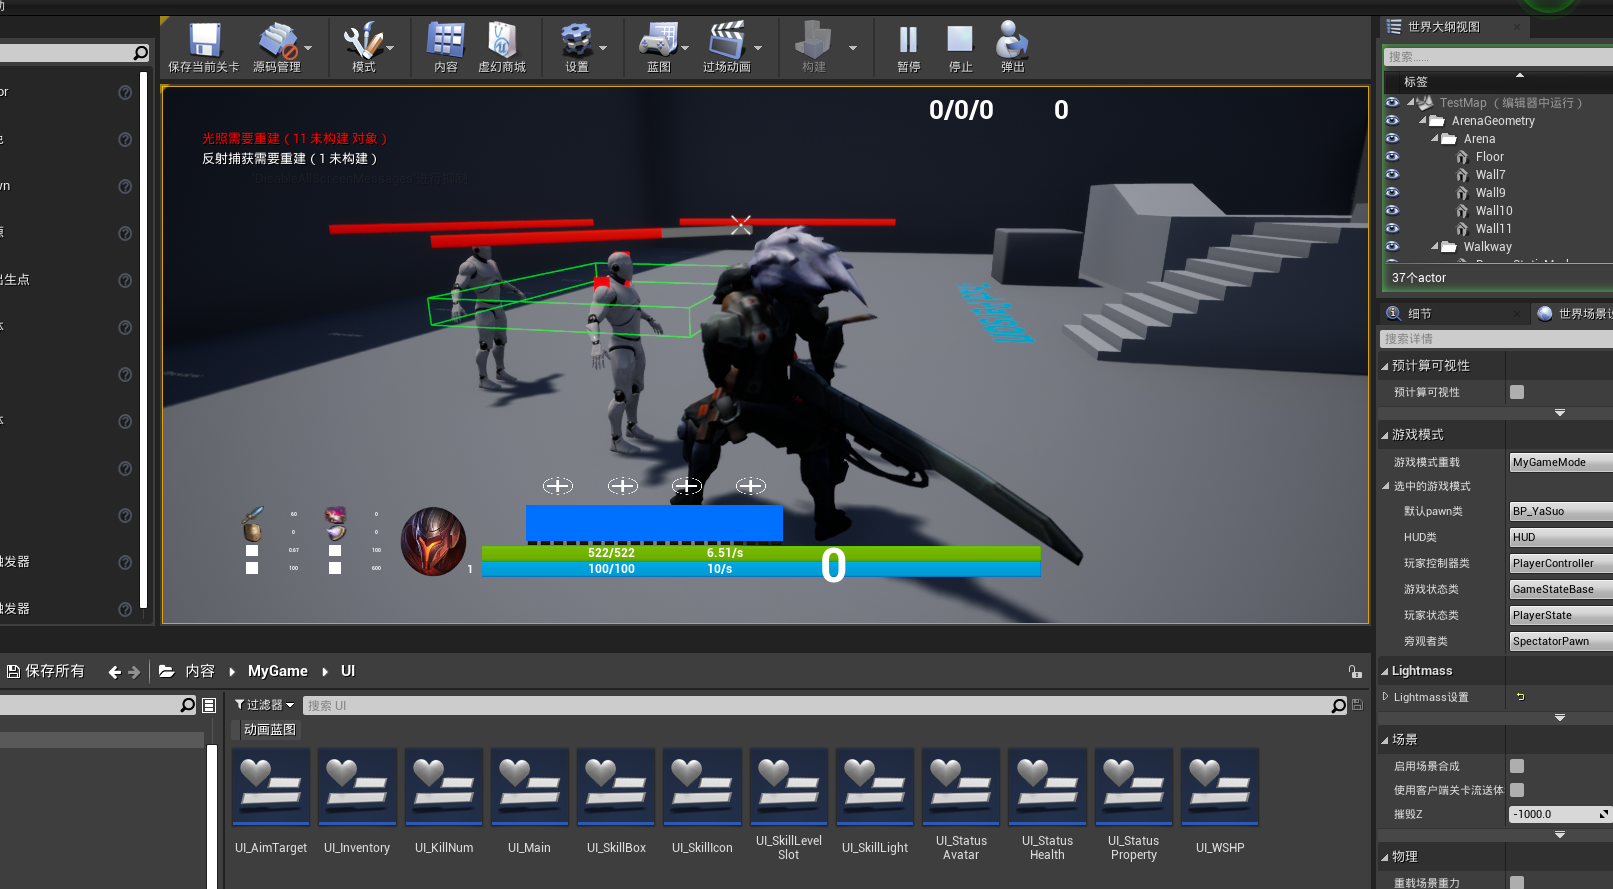The width and height of the screenshot is (1613, 889).
Task: Open the Settings (设置) toolbar icon
Action: coord(576,41)
